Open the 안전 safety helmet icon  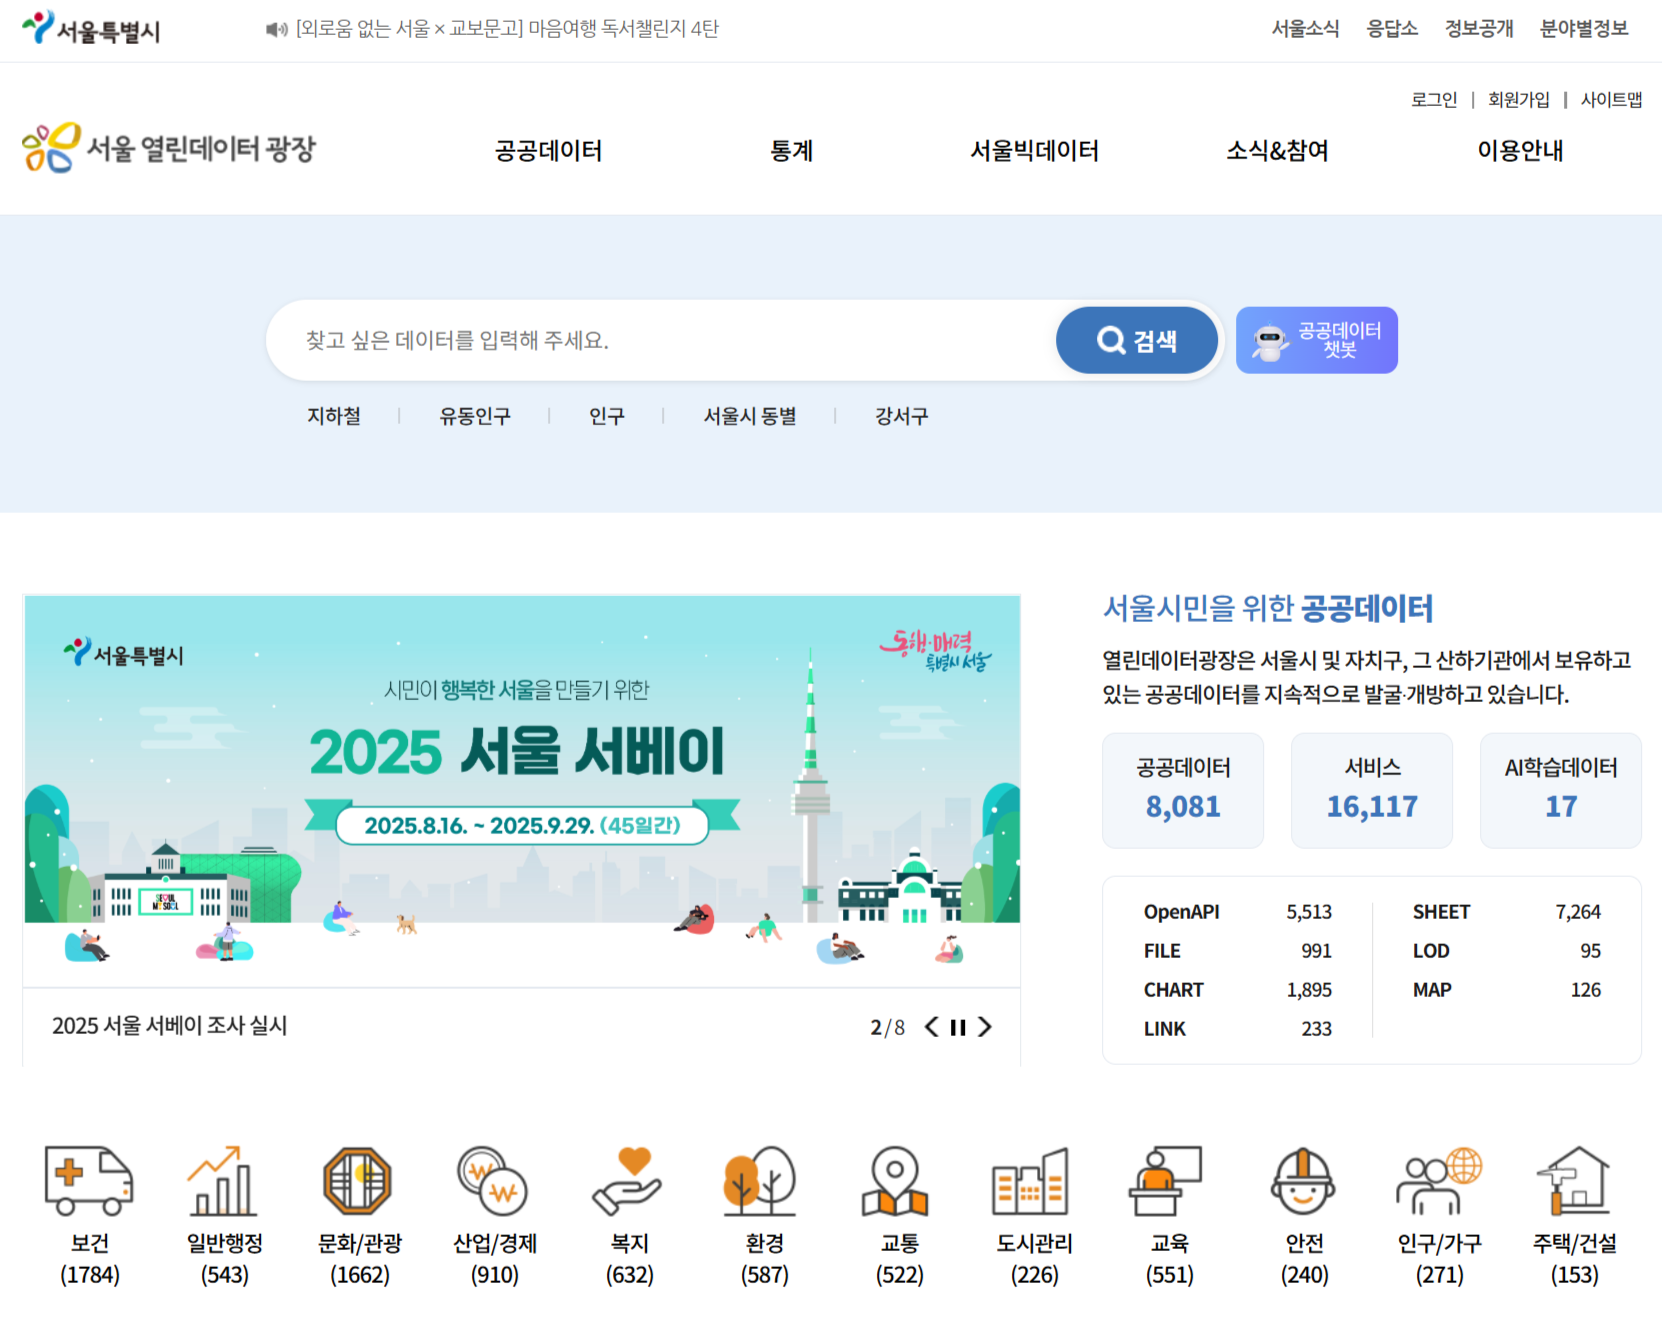tap(1304, 1181)
